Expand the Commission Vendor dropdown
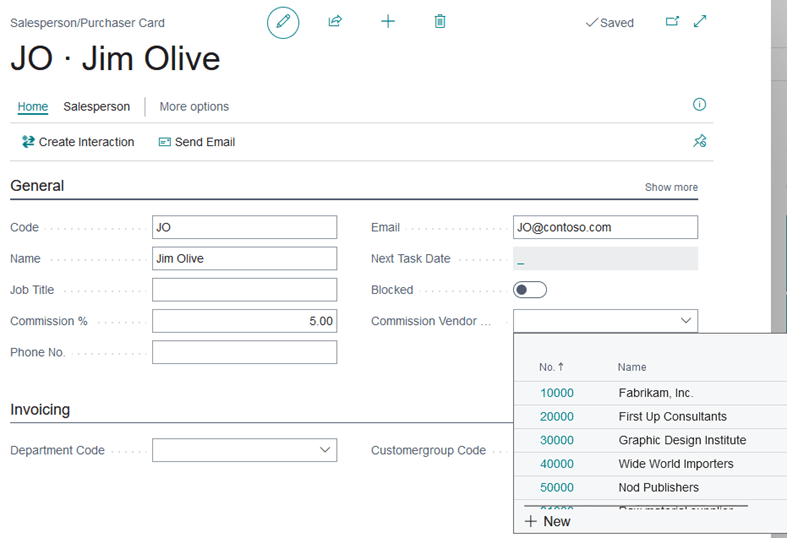Viewport: 787px width, 538px height. (x=686, y=321)
